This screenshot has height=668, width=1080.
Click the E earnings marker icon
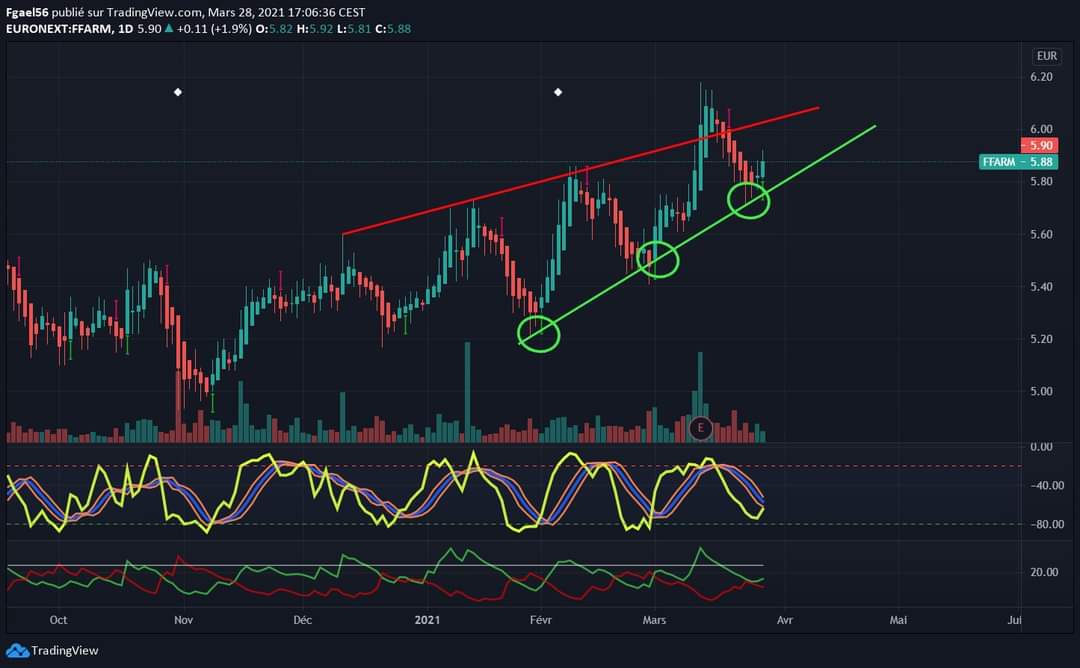pyautogui.click(x=700, y=428)
